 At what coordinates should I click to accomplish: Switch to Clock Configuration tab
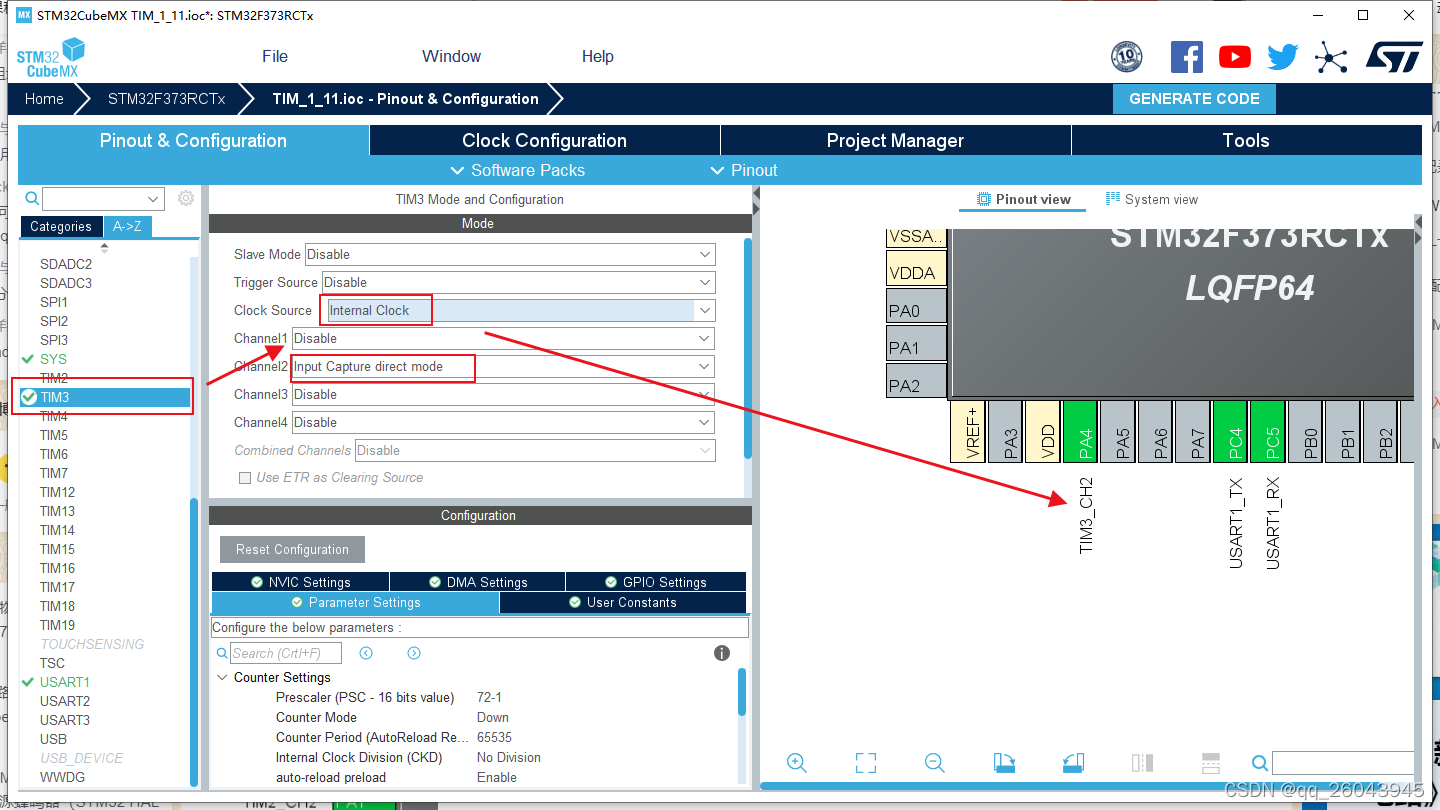pyautogui.click(x=544, y=140)
